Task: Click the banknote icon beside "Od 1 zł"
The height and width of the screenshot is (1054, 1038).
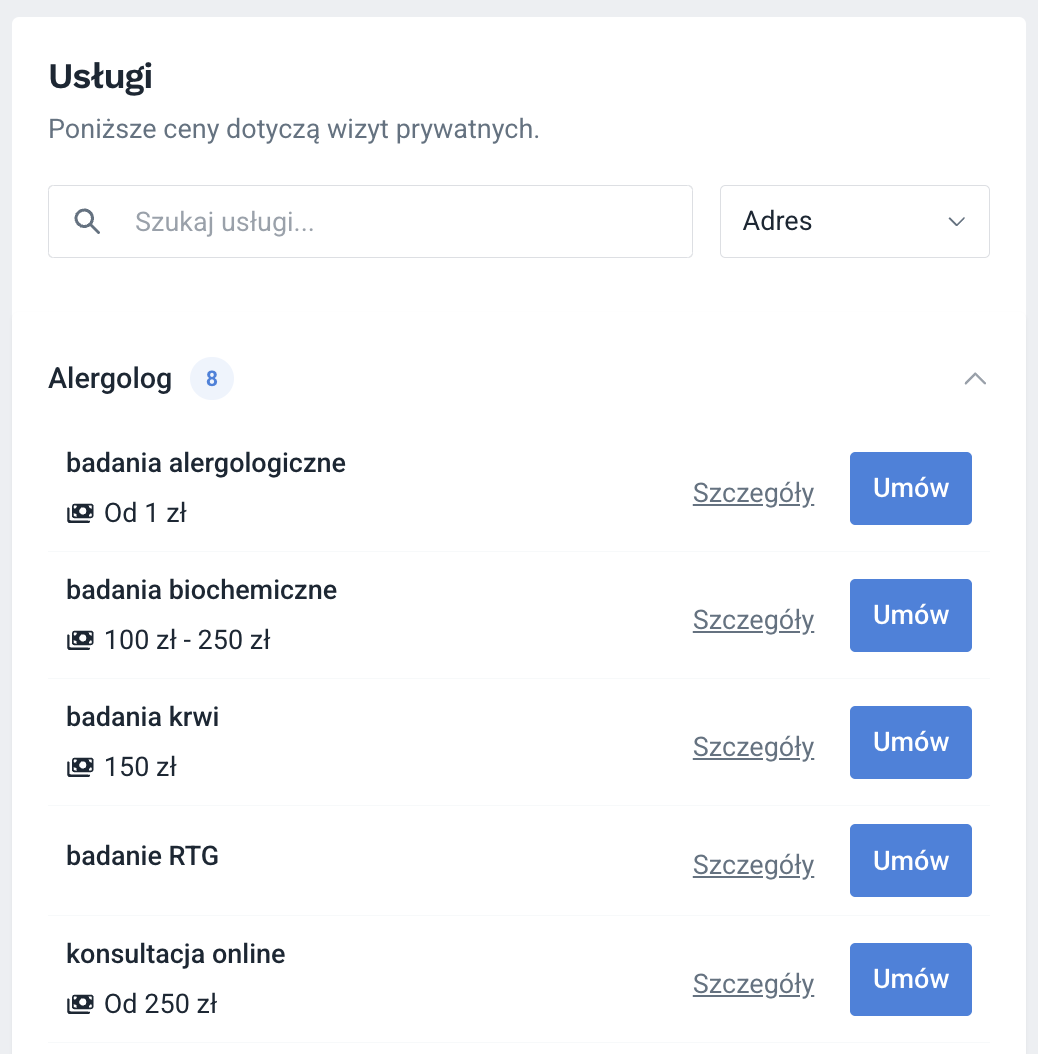Action: (80, 512)
